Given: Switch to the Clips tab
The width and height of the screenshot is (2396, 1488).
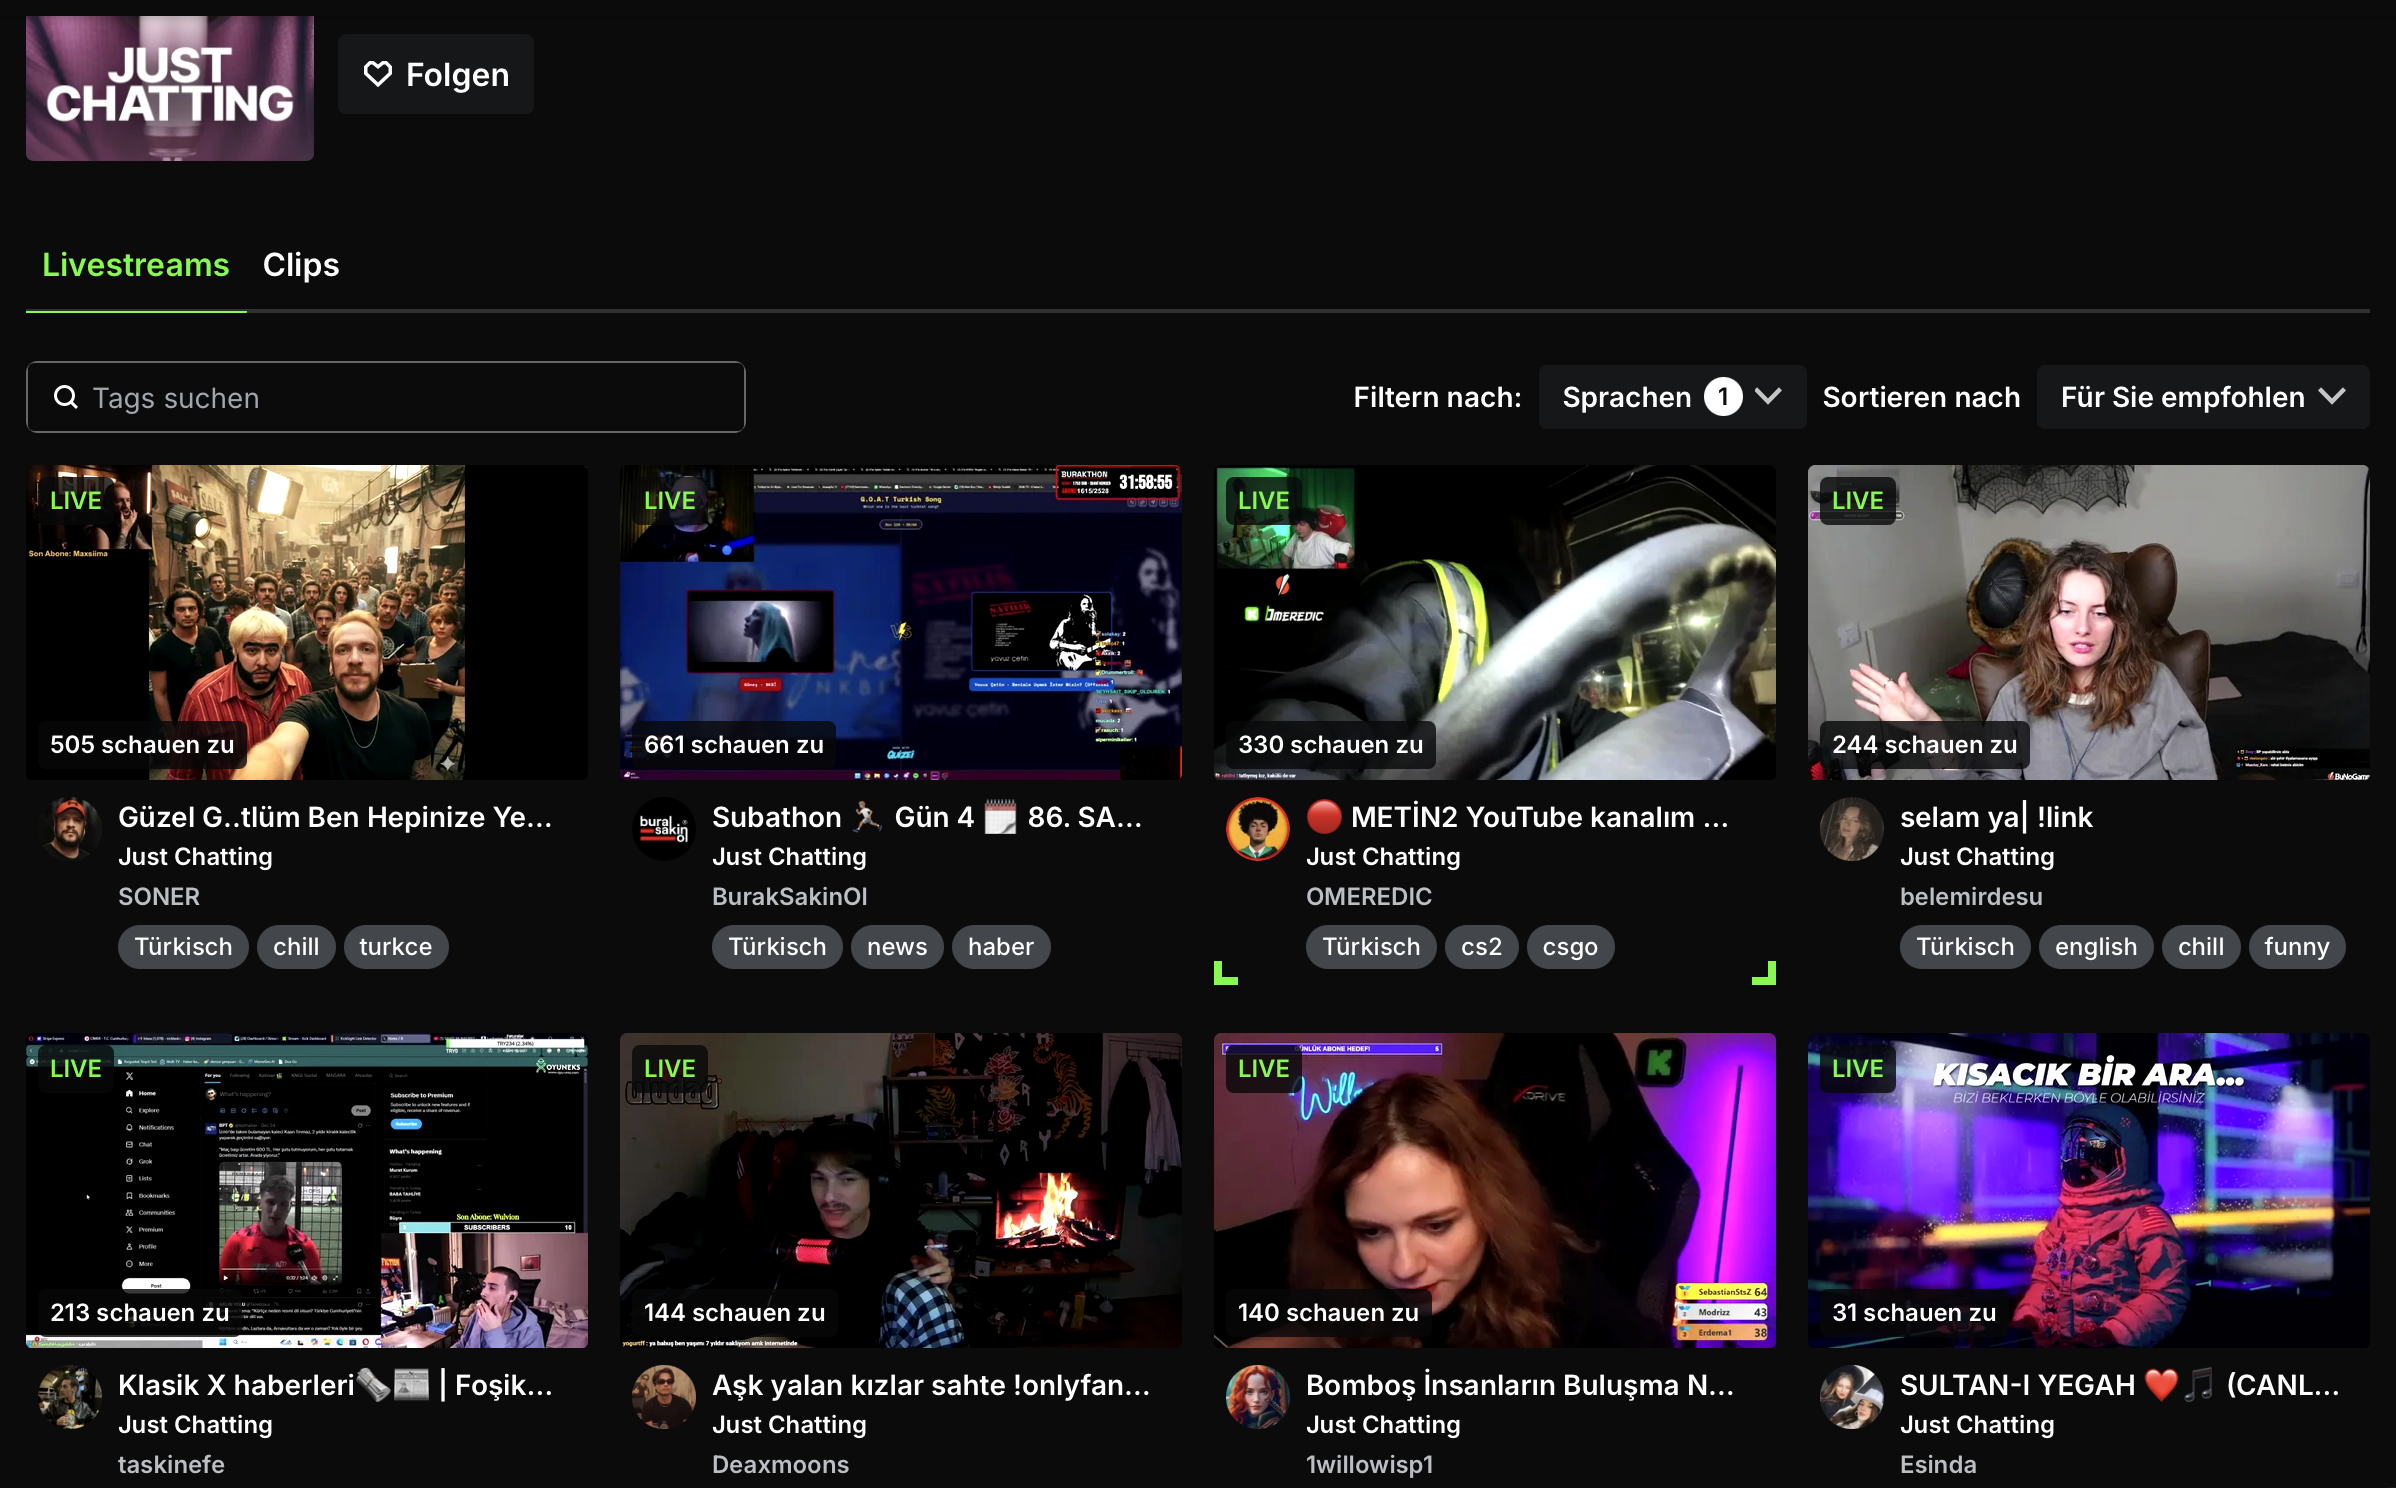Looking at the screenshot, I should coord(301,265).
